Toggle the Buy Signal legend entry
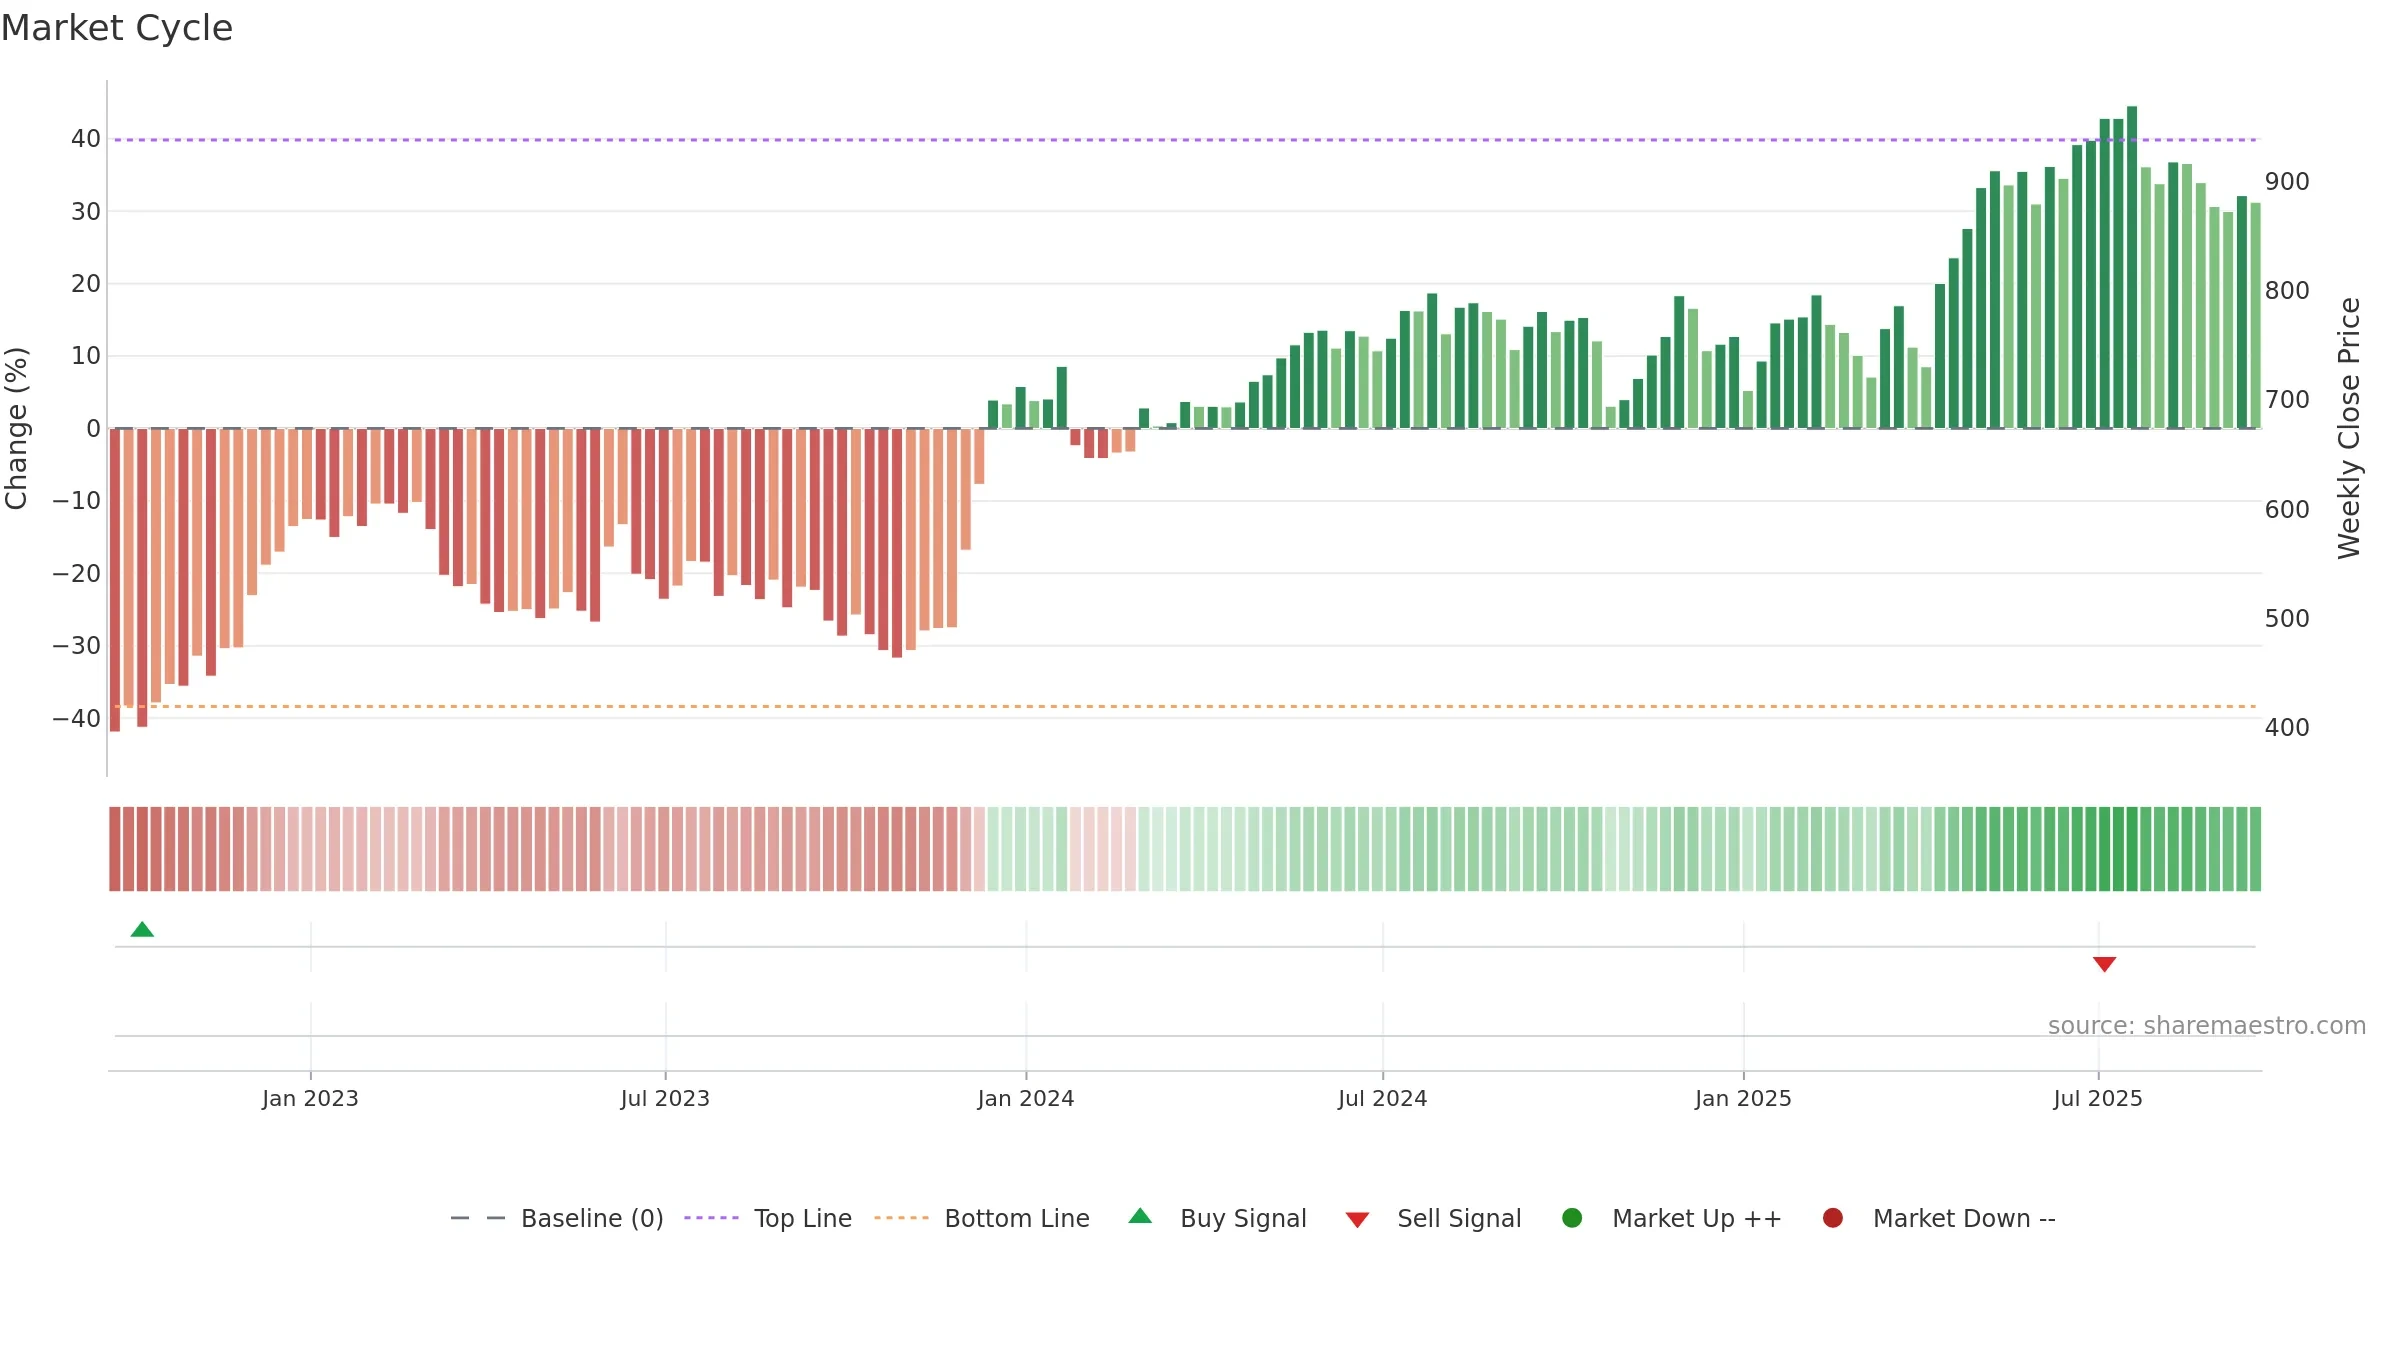Screen dimensions: 2400x1350 tap(1217, 1218)
